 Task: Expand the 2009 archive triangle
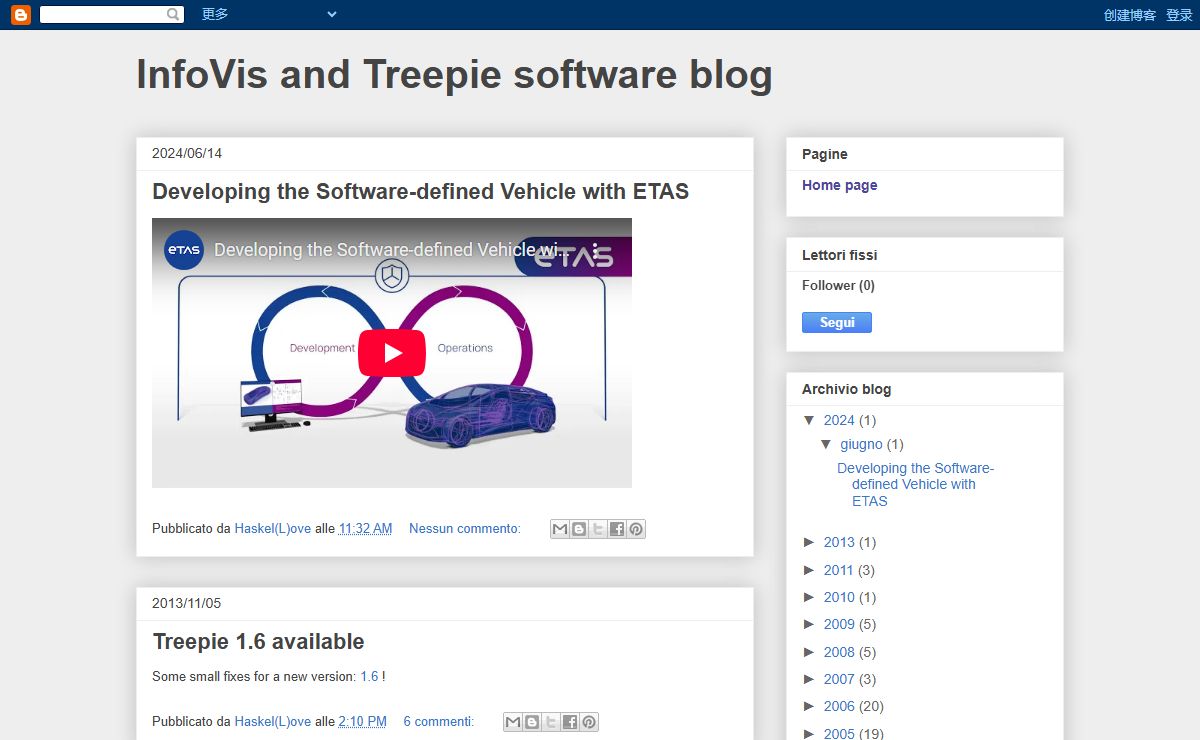click(x=810, y=624)
